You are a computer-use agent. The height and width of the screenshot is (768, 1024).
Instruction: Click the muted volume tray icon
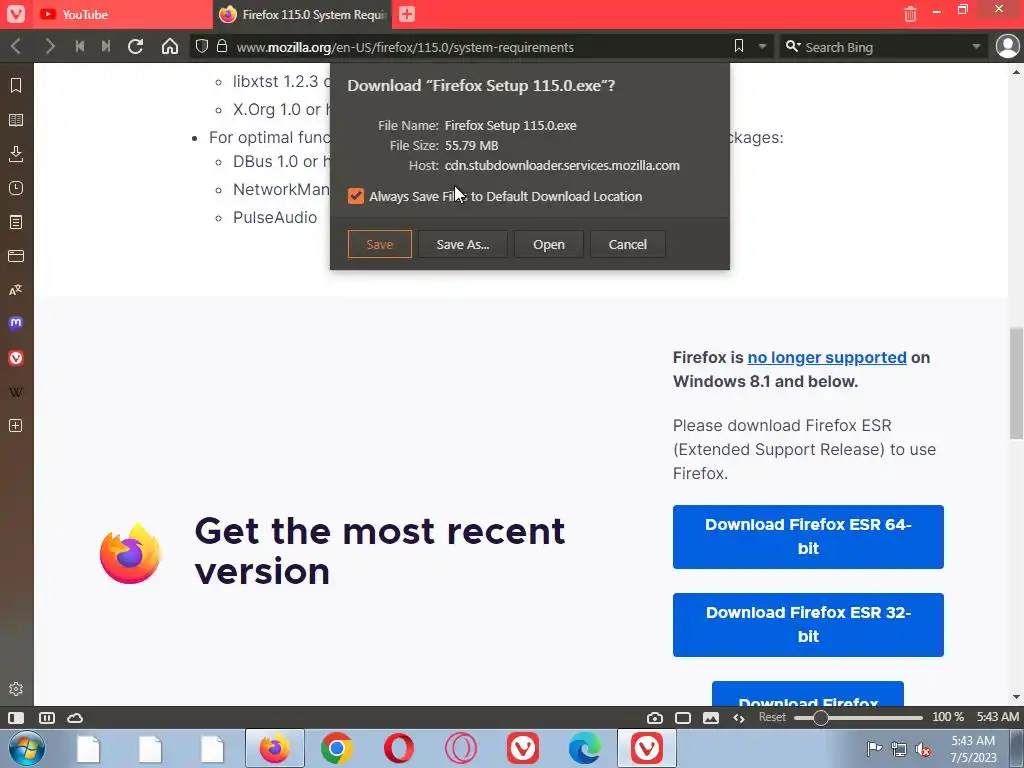pyautogui.click(x=923, y=750)
